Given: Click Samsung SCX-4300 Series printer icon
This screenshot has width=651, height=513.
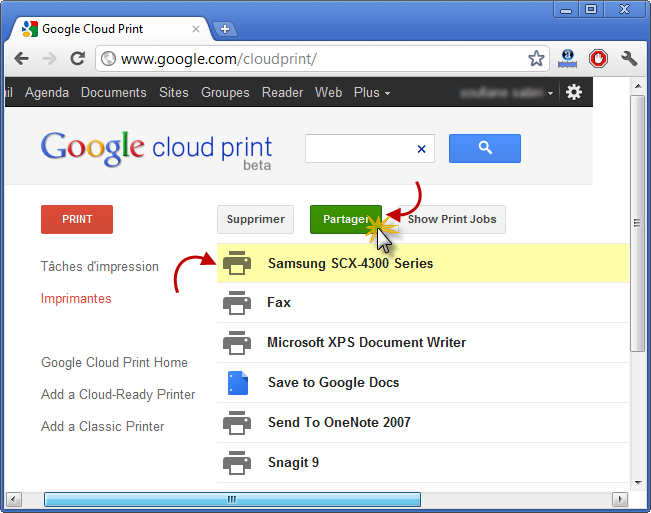Looking at the screenshot, I should click(x=237, y=263).
